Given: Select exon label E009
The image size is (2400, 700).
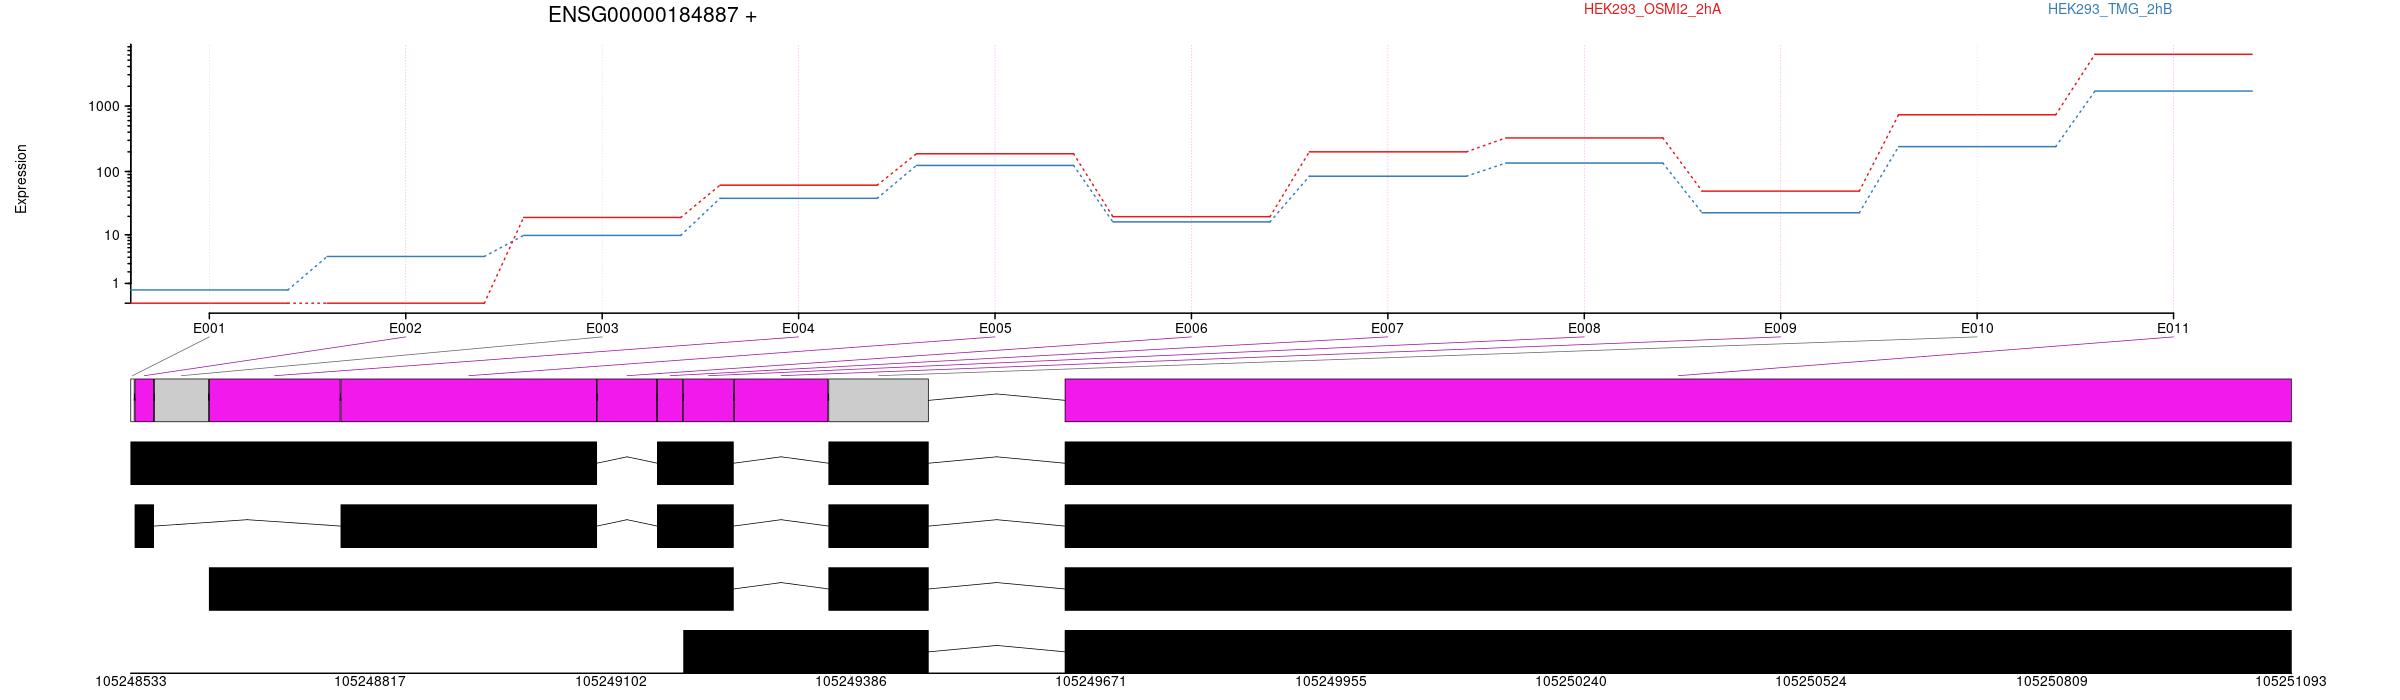Looking at the screenshot, I should (x=1780, y=328).
